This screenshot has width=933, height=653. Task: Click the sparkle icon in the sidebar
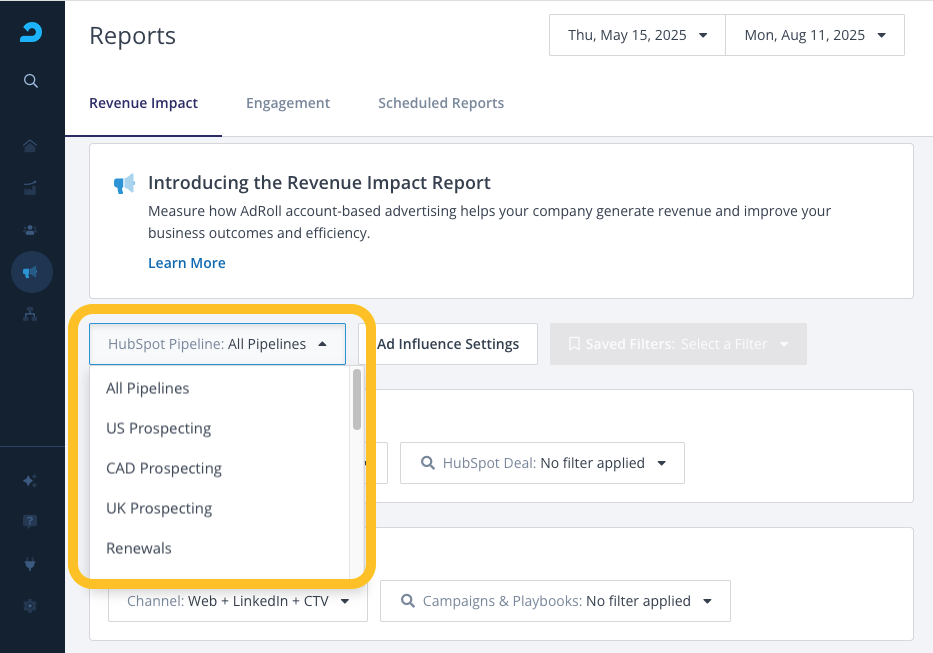coord(31,480)
